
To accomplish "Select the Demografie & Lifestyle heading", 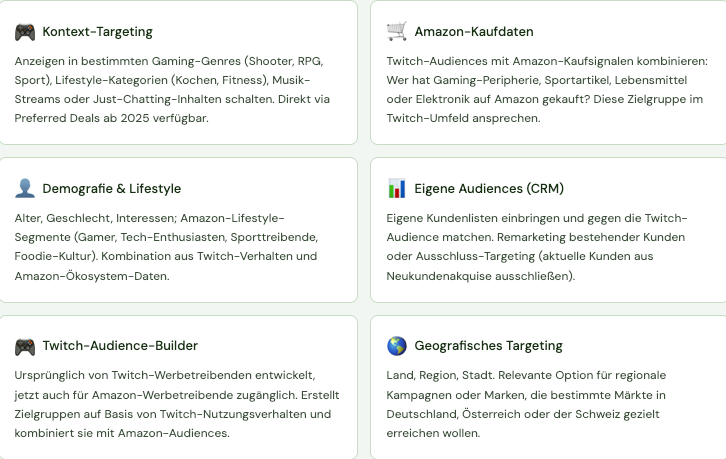I will coord(112,189).
